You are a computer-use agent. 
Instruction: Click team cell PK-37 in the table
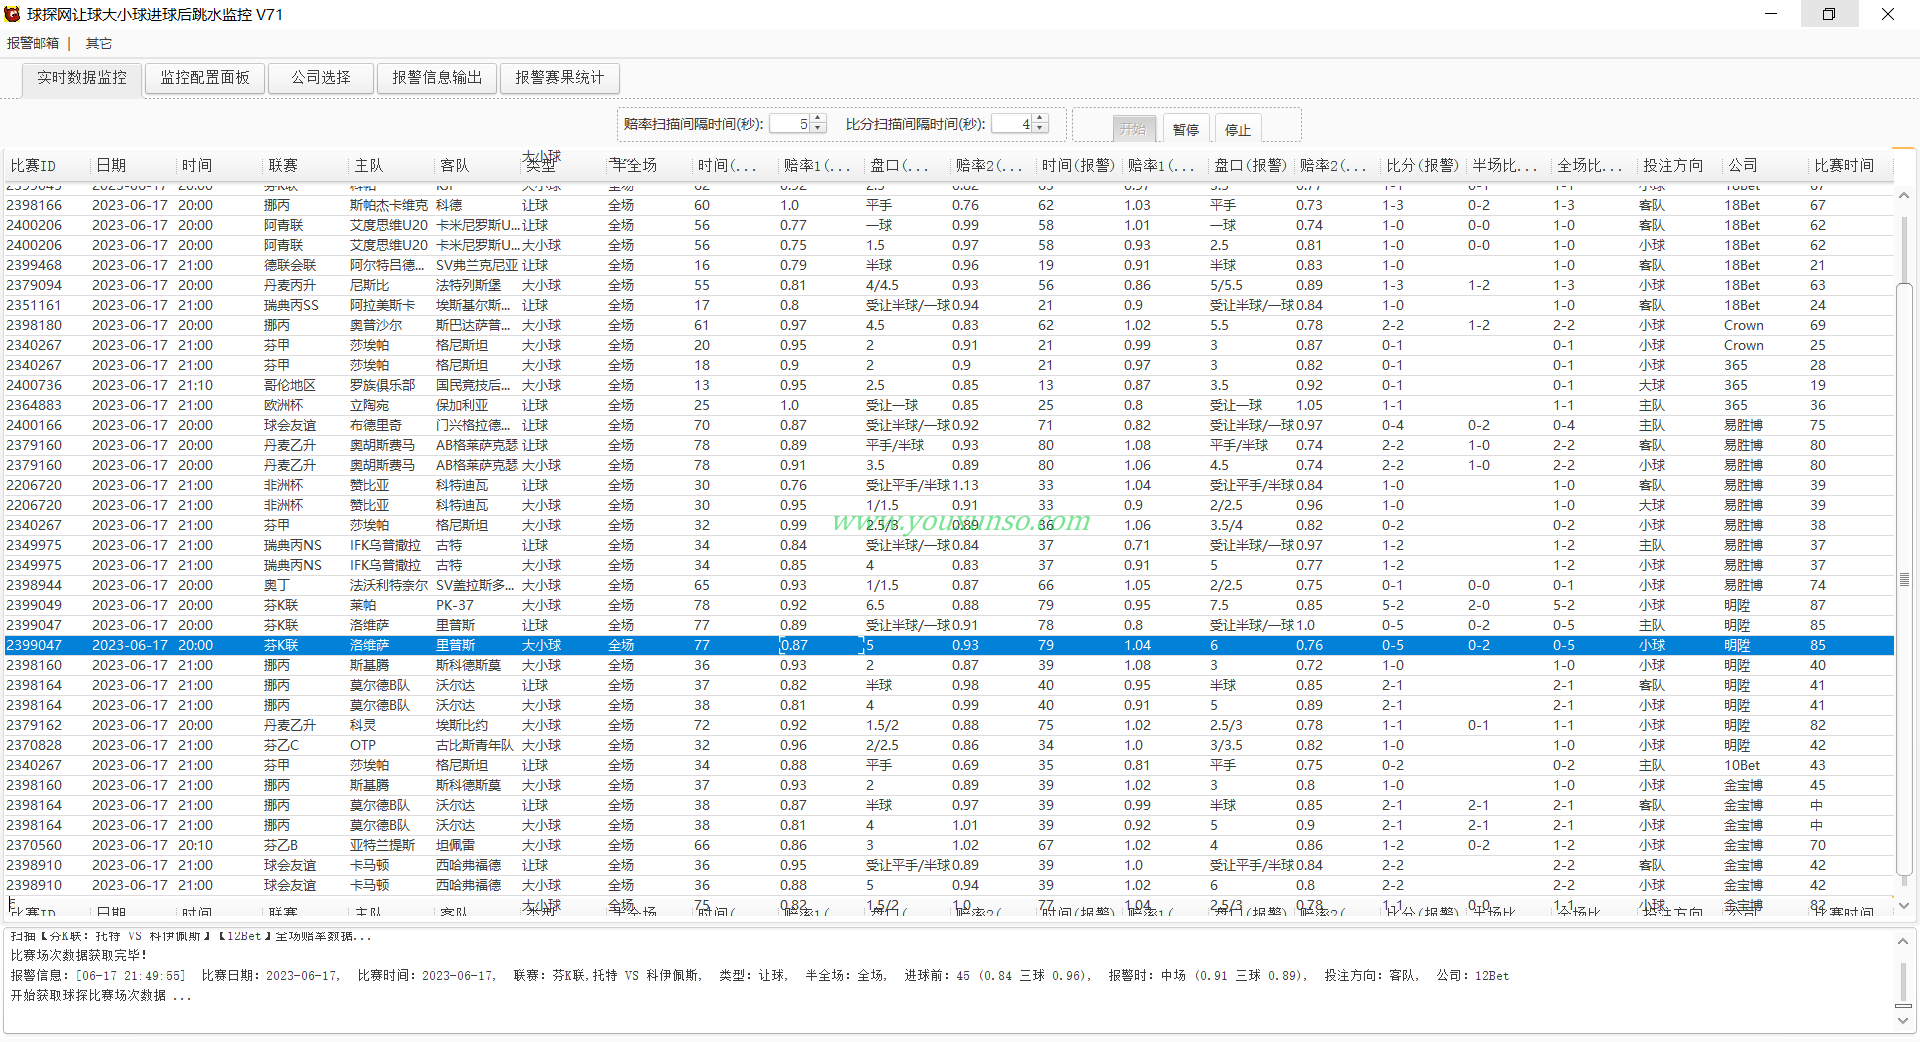(x=455, y=605)
